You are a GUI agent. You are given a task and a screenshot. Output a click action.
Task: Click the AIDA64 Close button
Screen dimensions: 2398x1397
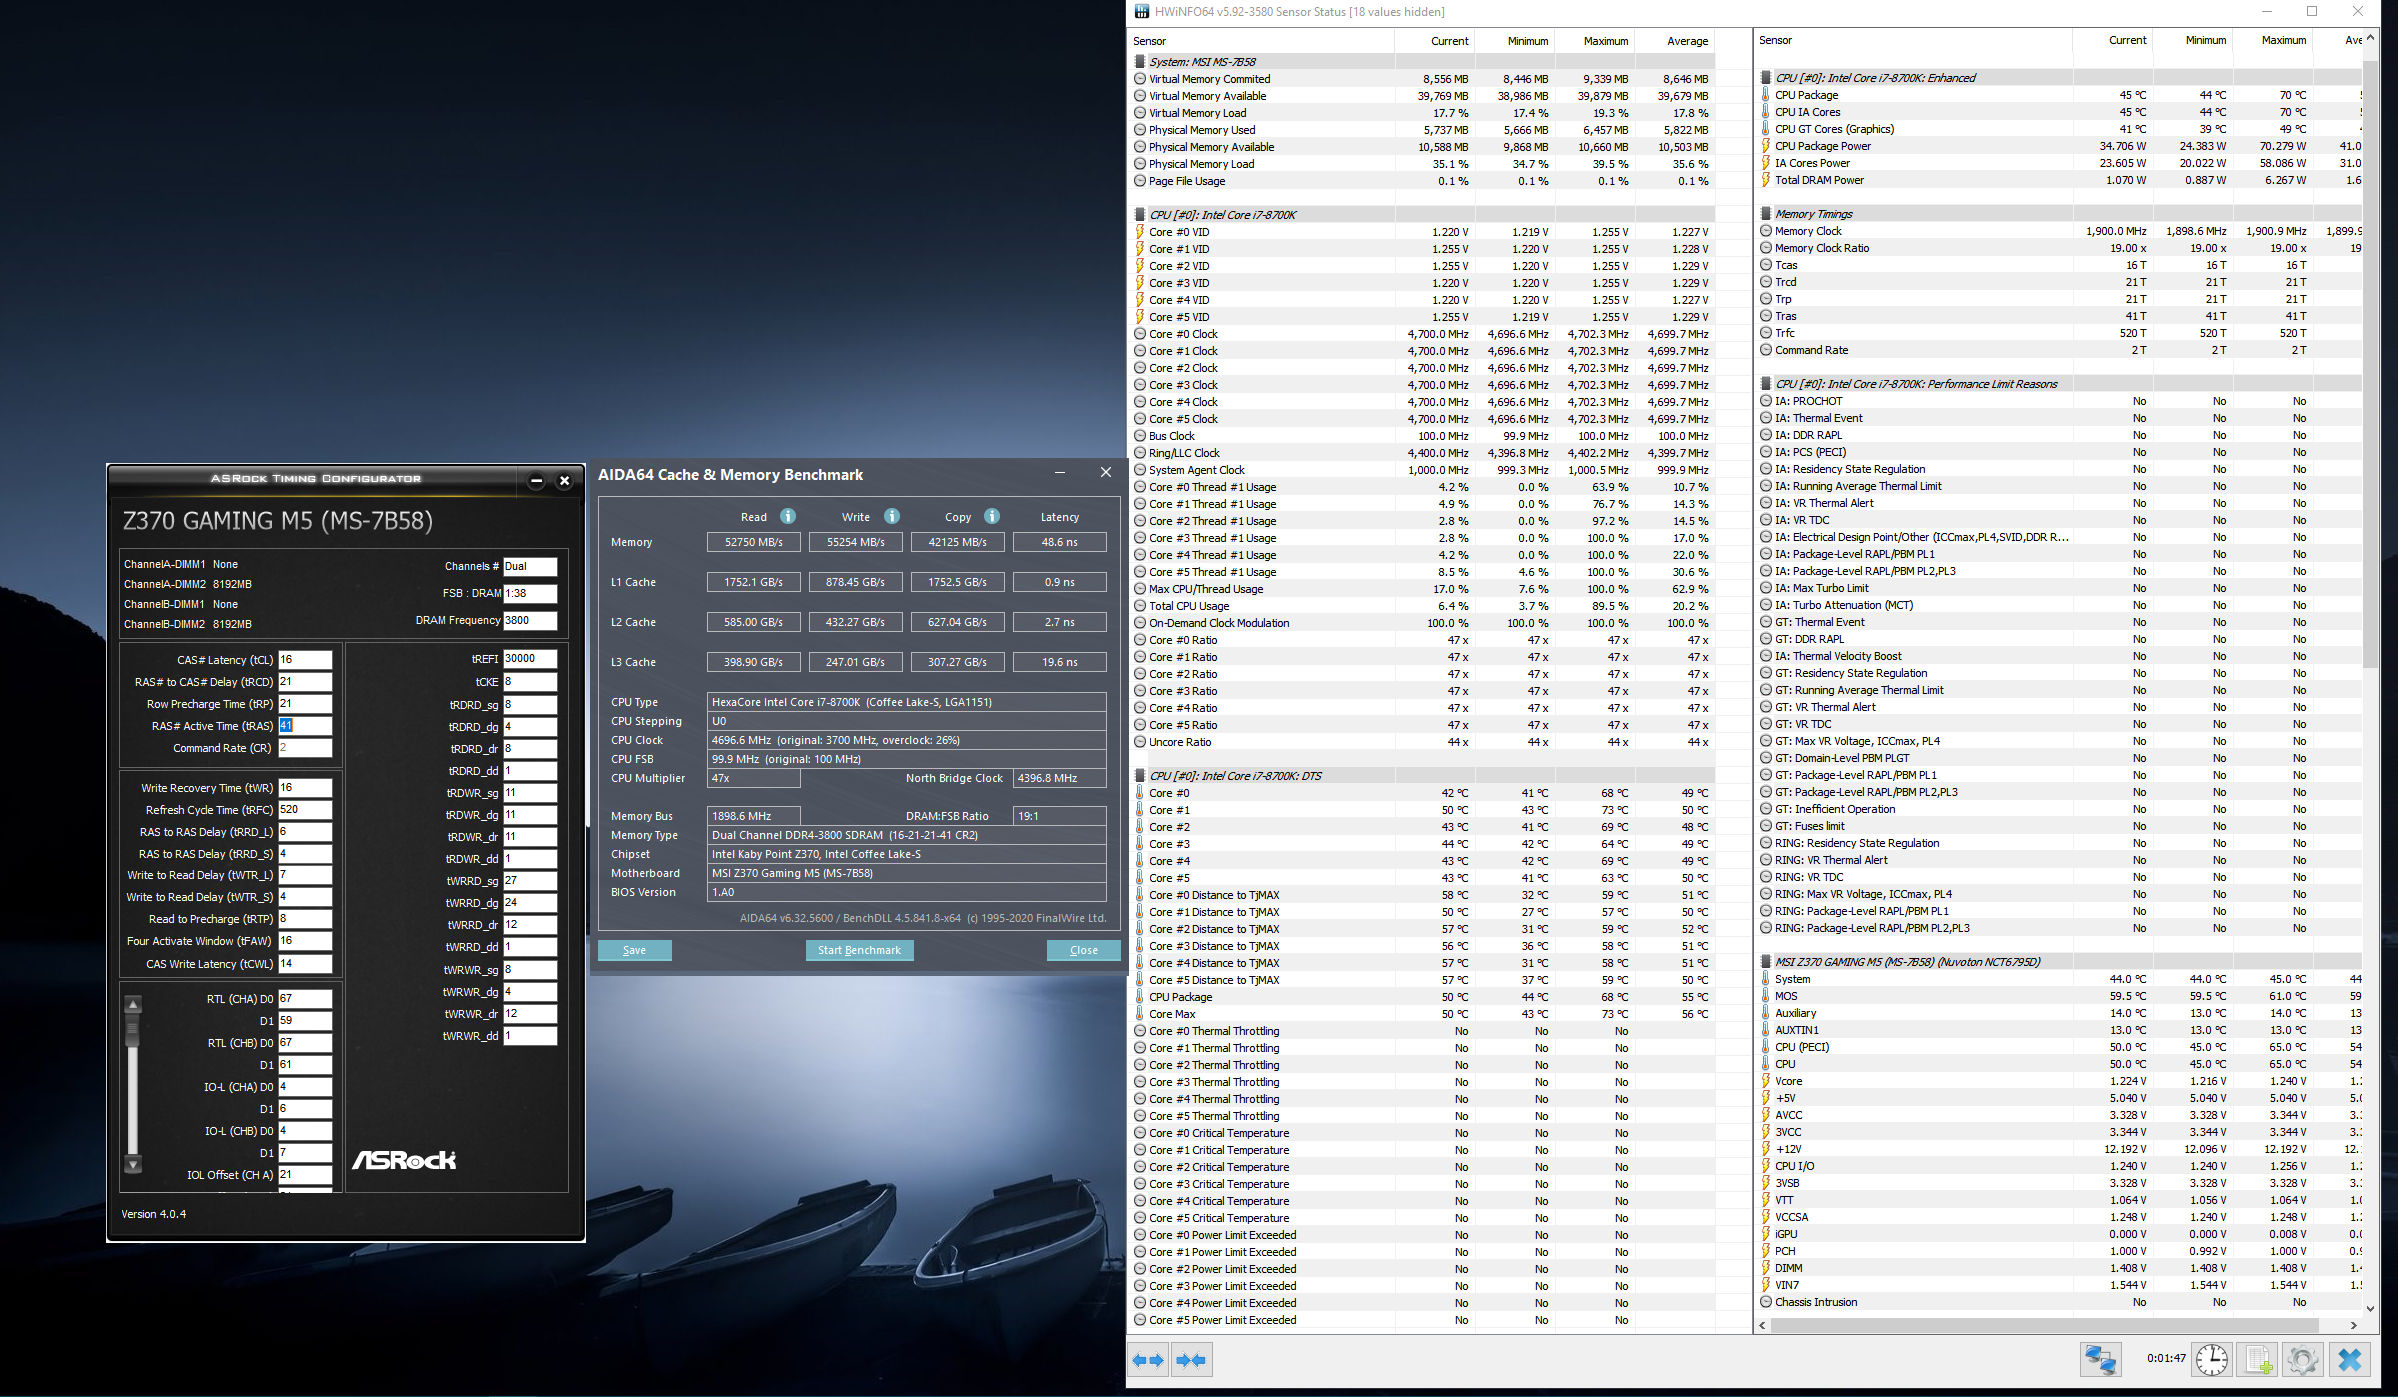[x=1083, y=950]
